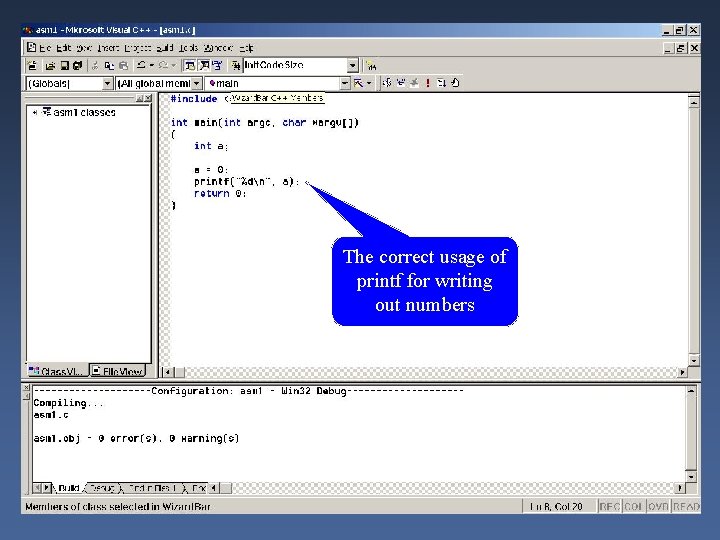The width and height of the screenshot is (720, 540).
Task: Open the Tools menu
Action: pos(188,48)
